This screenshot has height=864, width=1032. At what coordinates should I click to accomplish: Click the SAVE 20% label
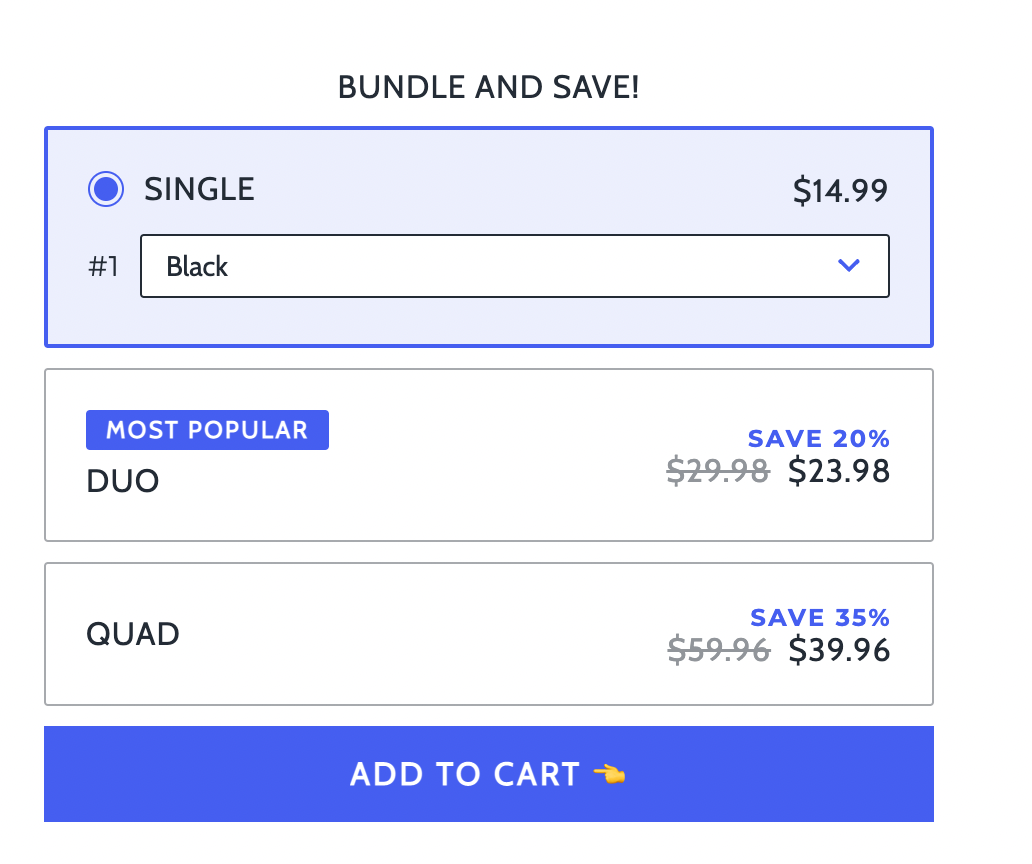click(x=819, y=438)
